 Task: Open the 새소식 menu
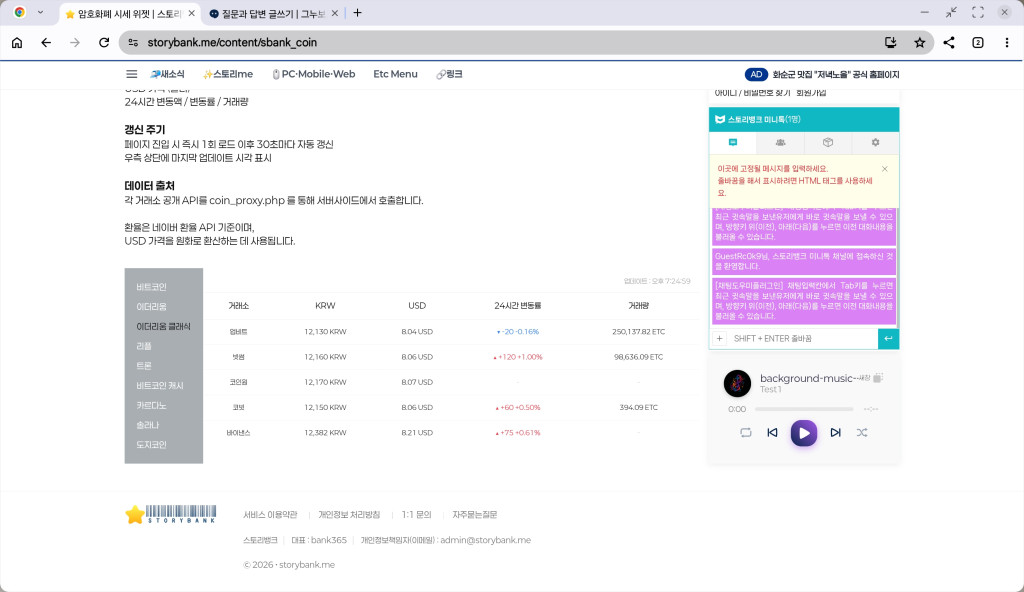click(167, 74)
